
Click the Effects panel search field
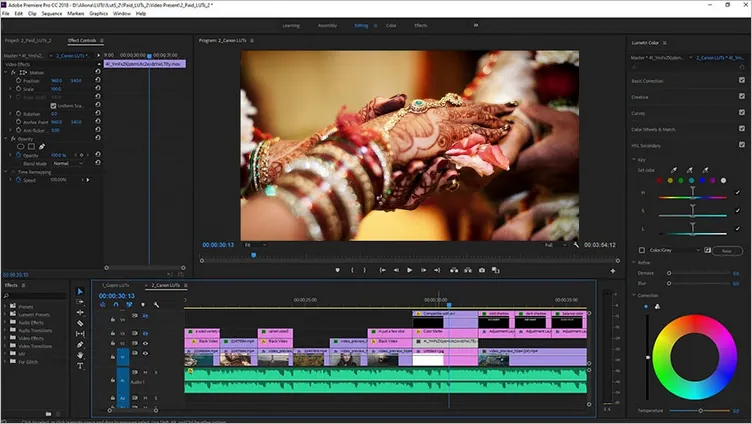click(35, 295)
